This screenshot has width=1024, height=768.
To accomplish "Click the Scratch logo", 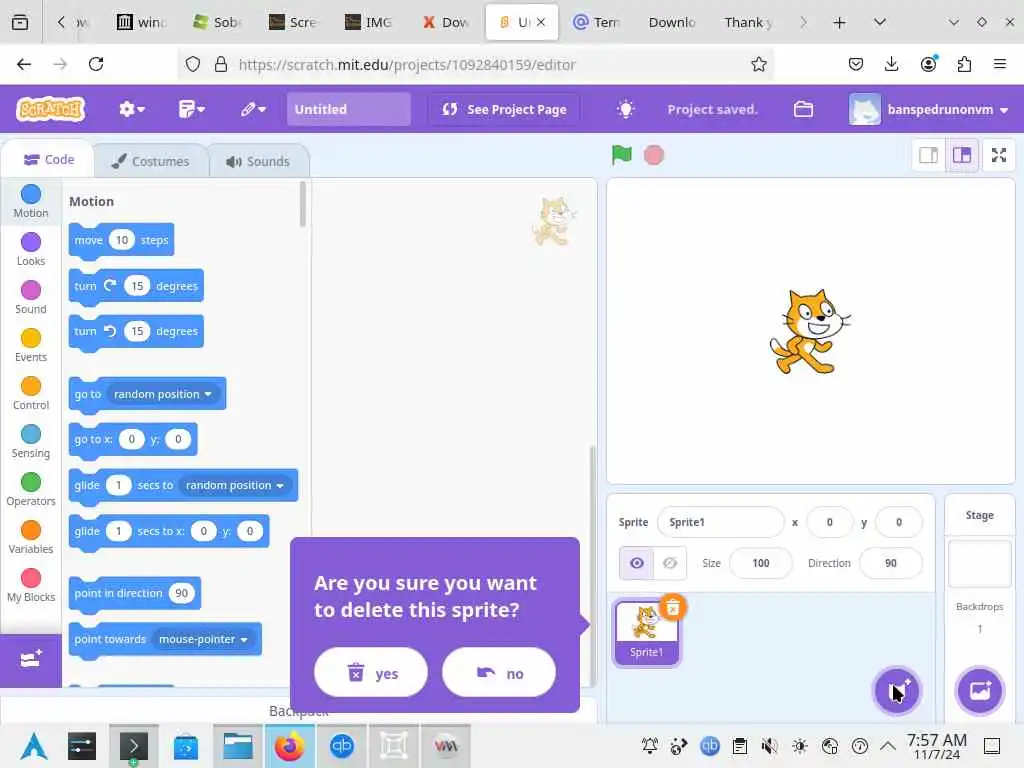I will [51, 109].
